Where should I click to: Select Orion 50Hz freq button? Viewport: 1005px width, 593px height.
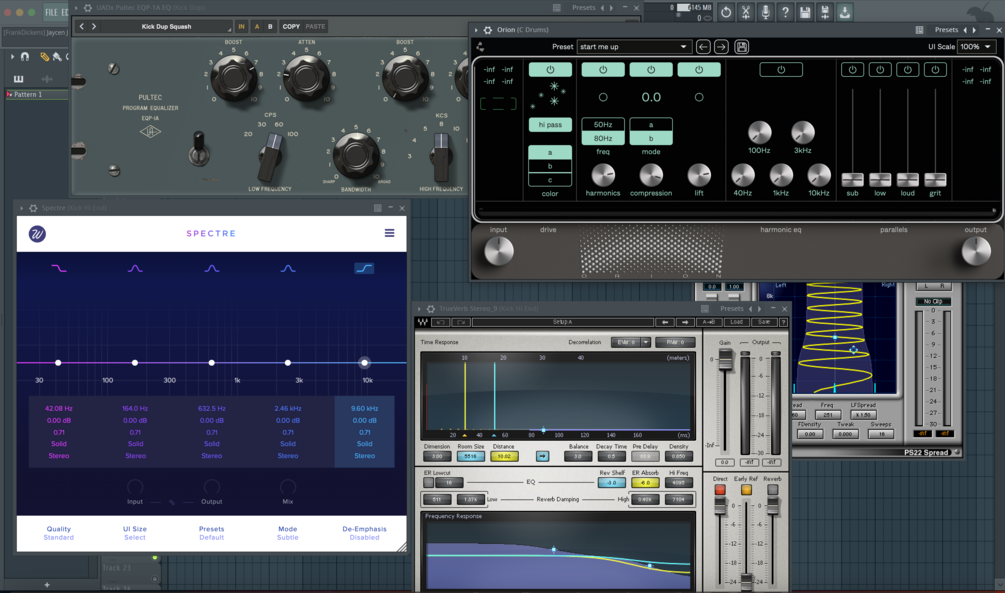pos(602,124)
